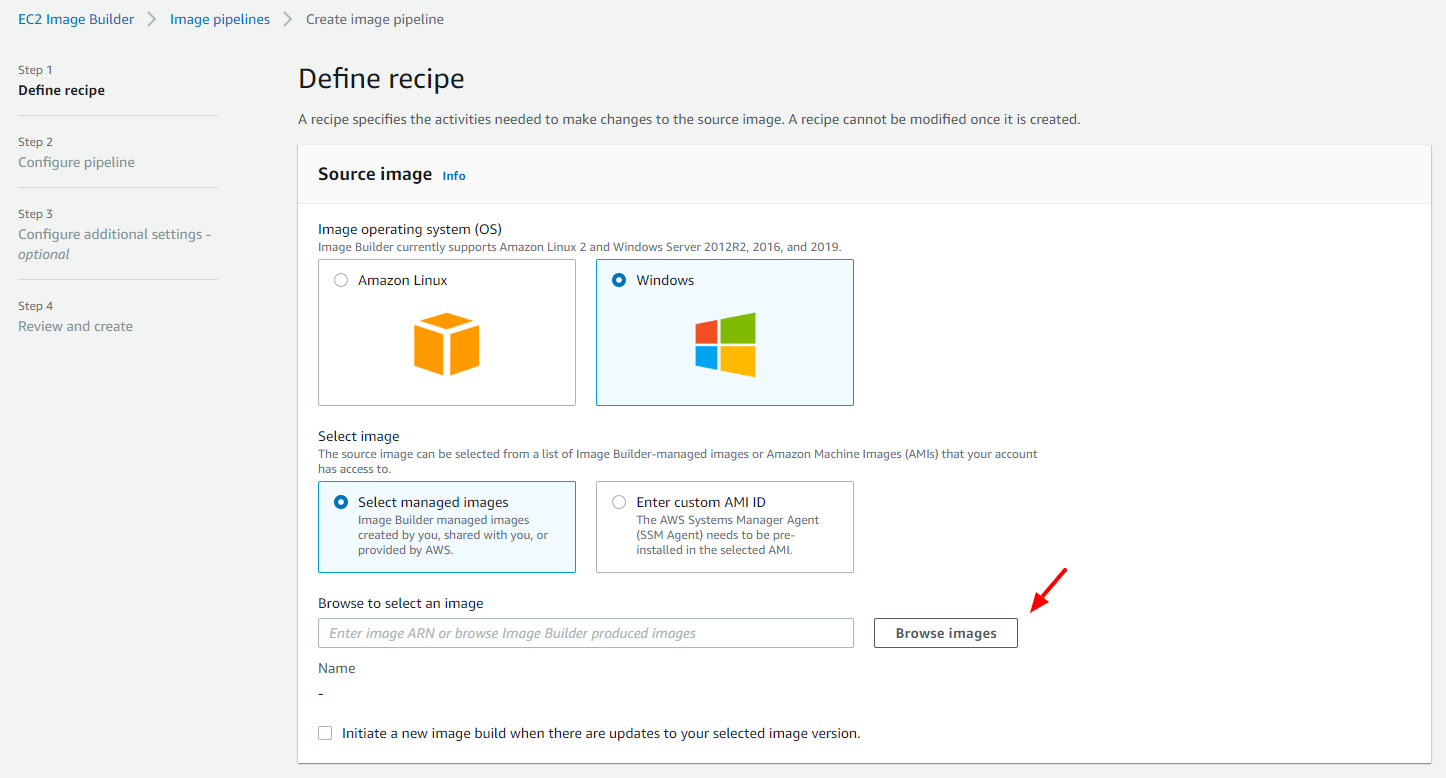
Task: Click 'Source image' section title
Action: (375, 174)
